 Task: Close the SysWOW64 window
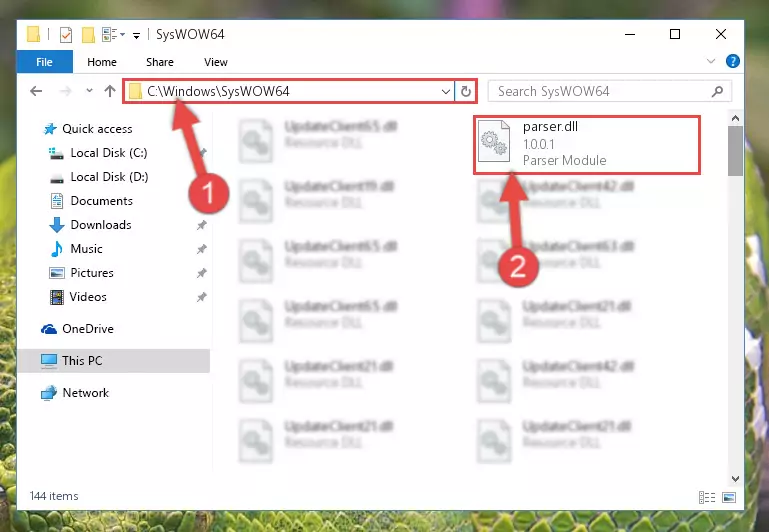tap(721, 34)
